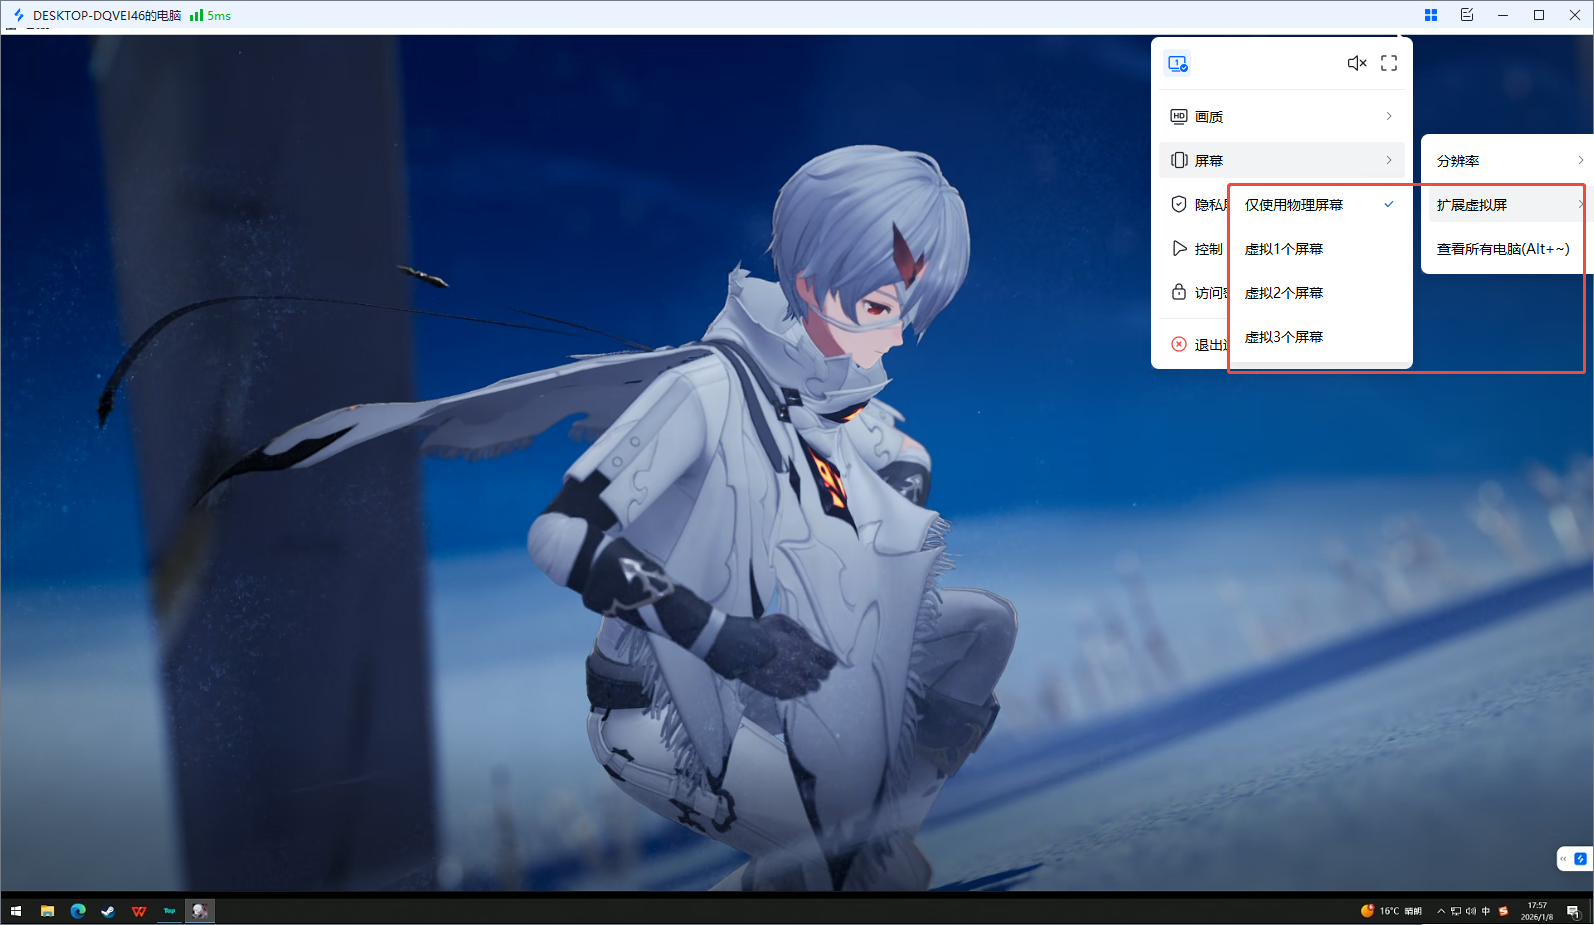The height and width of the screenshot is (925, 1594).
Task: Select 仅使用物理屏幕 option
Action: (x=1294, y=205)
